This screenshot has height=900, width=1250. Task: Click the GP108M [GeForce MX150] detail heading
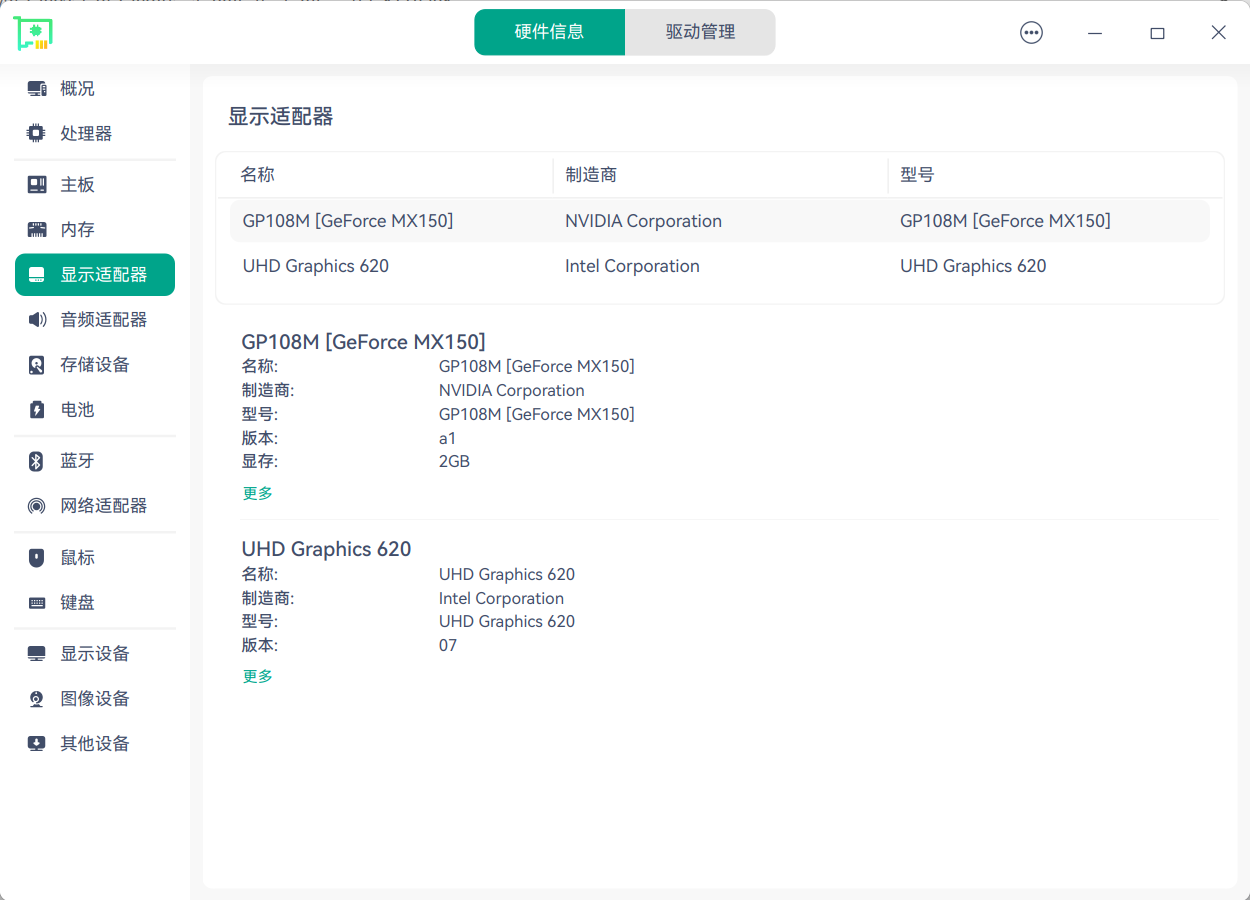click(x=363, y=342)
